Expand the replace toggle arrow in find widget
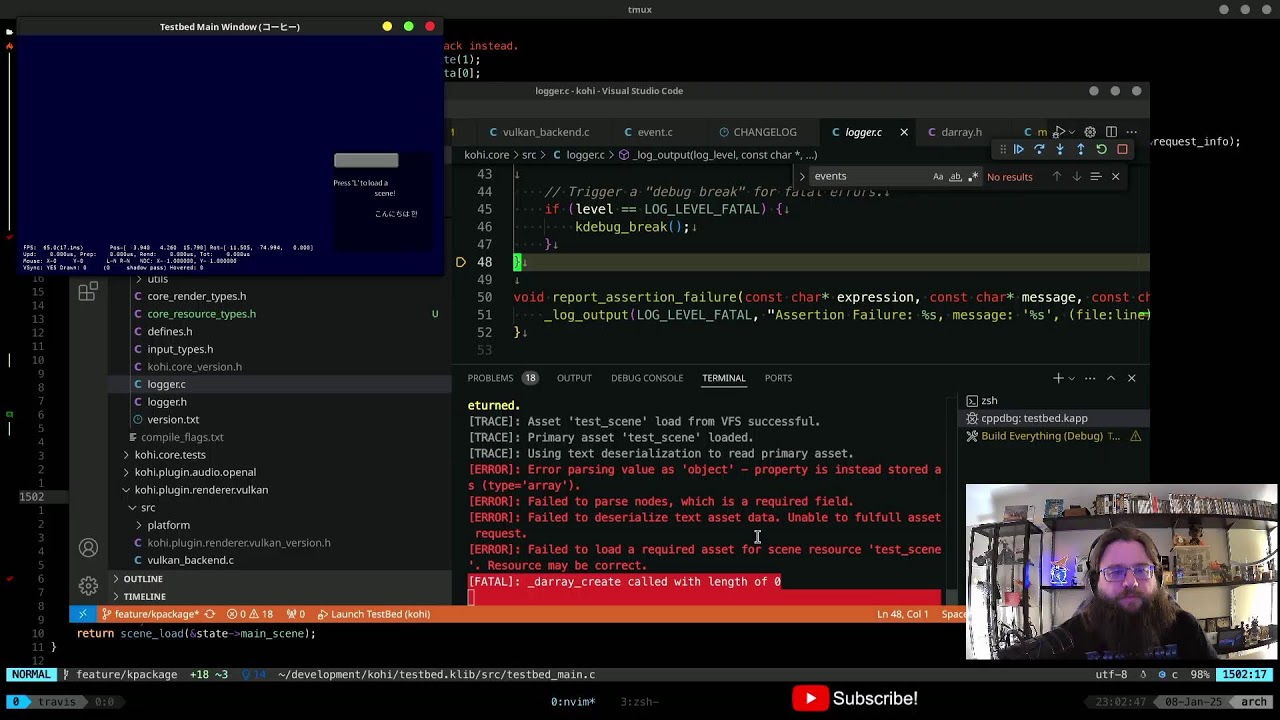 [x=802, y=177]
